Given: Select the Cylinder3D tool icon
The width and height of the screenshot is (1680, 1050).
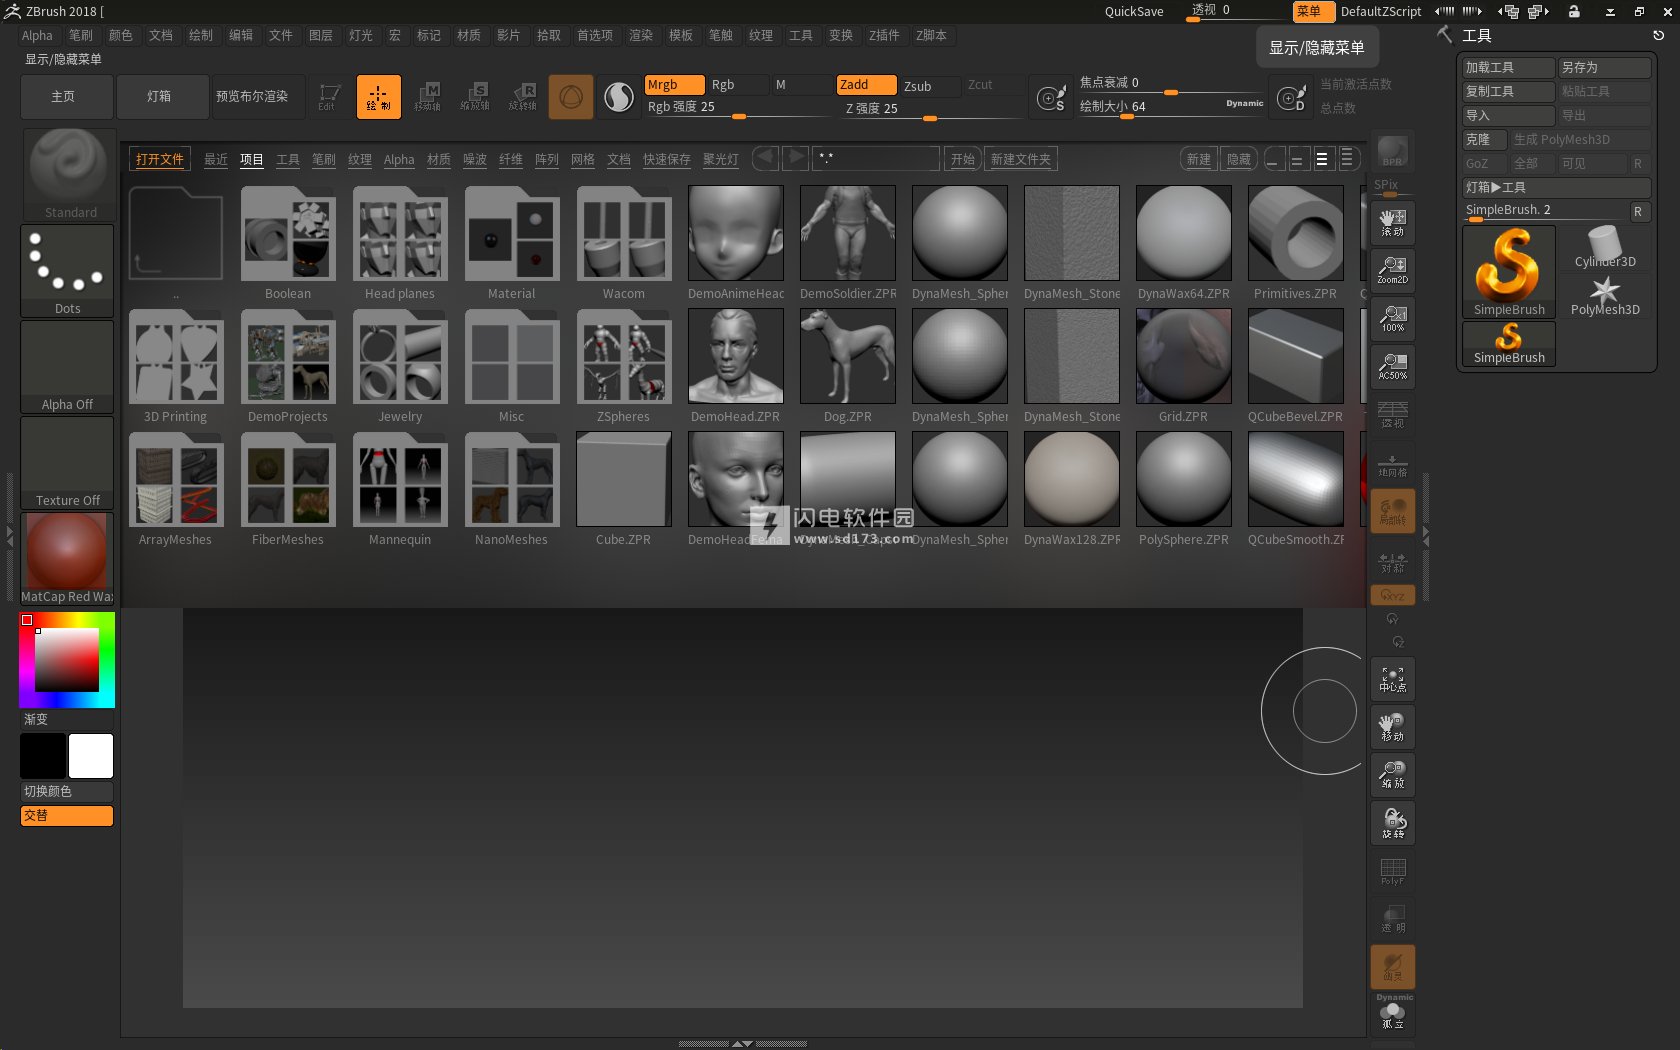Looking at the screenshot, I should coord(1605,247).
